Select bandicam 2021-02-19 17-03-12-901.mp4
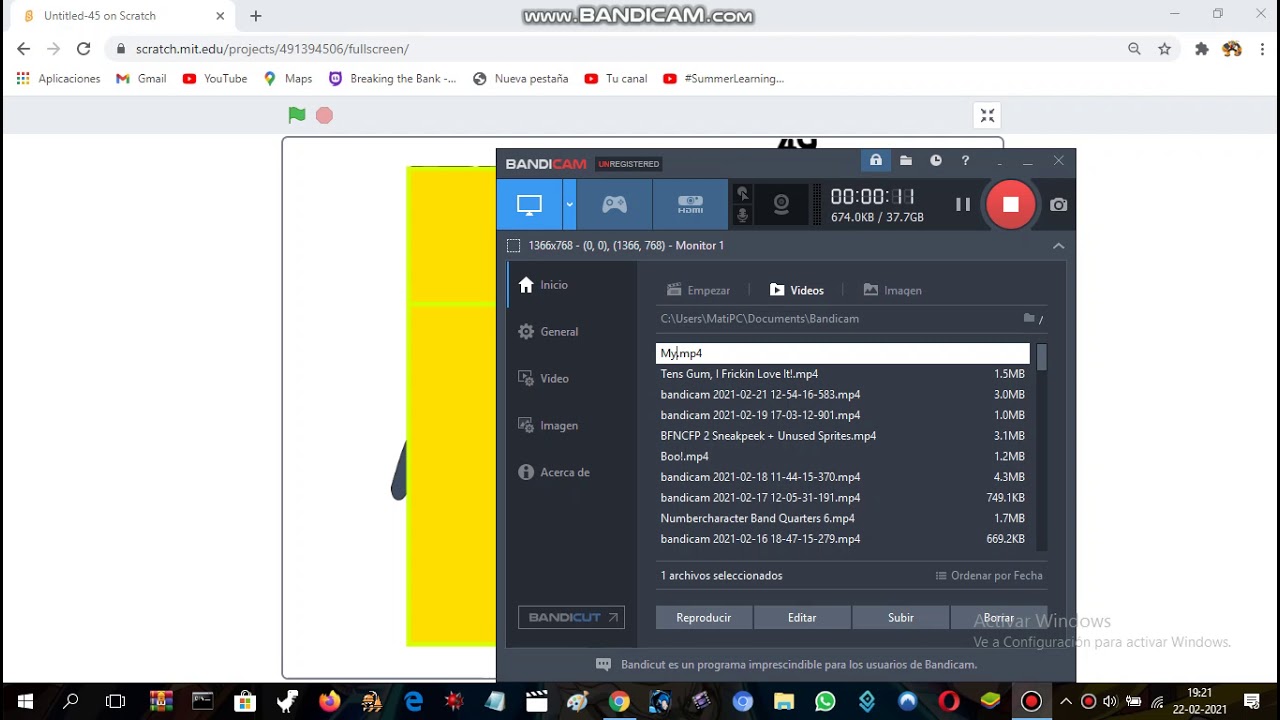Viewport: 1280px width, 720px height. tap(842, 415)
